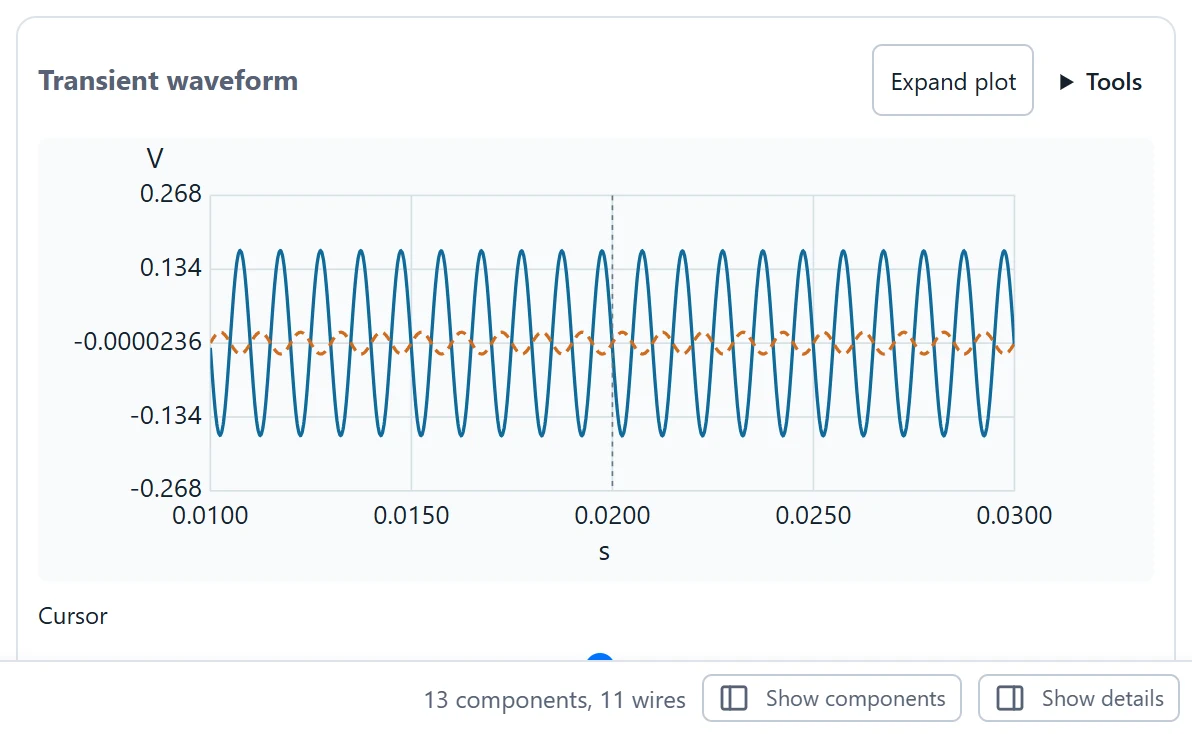Click the 0.268 y-axis label
The image size is (1192, 734).
click(171, 194)
